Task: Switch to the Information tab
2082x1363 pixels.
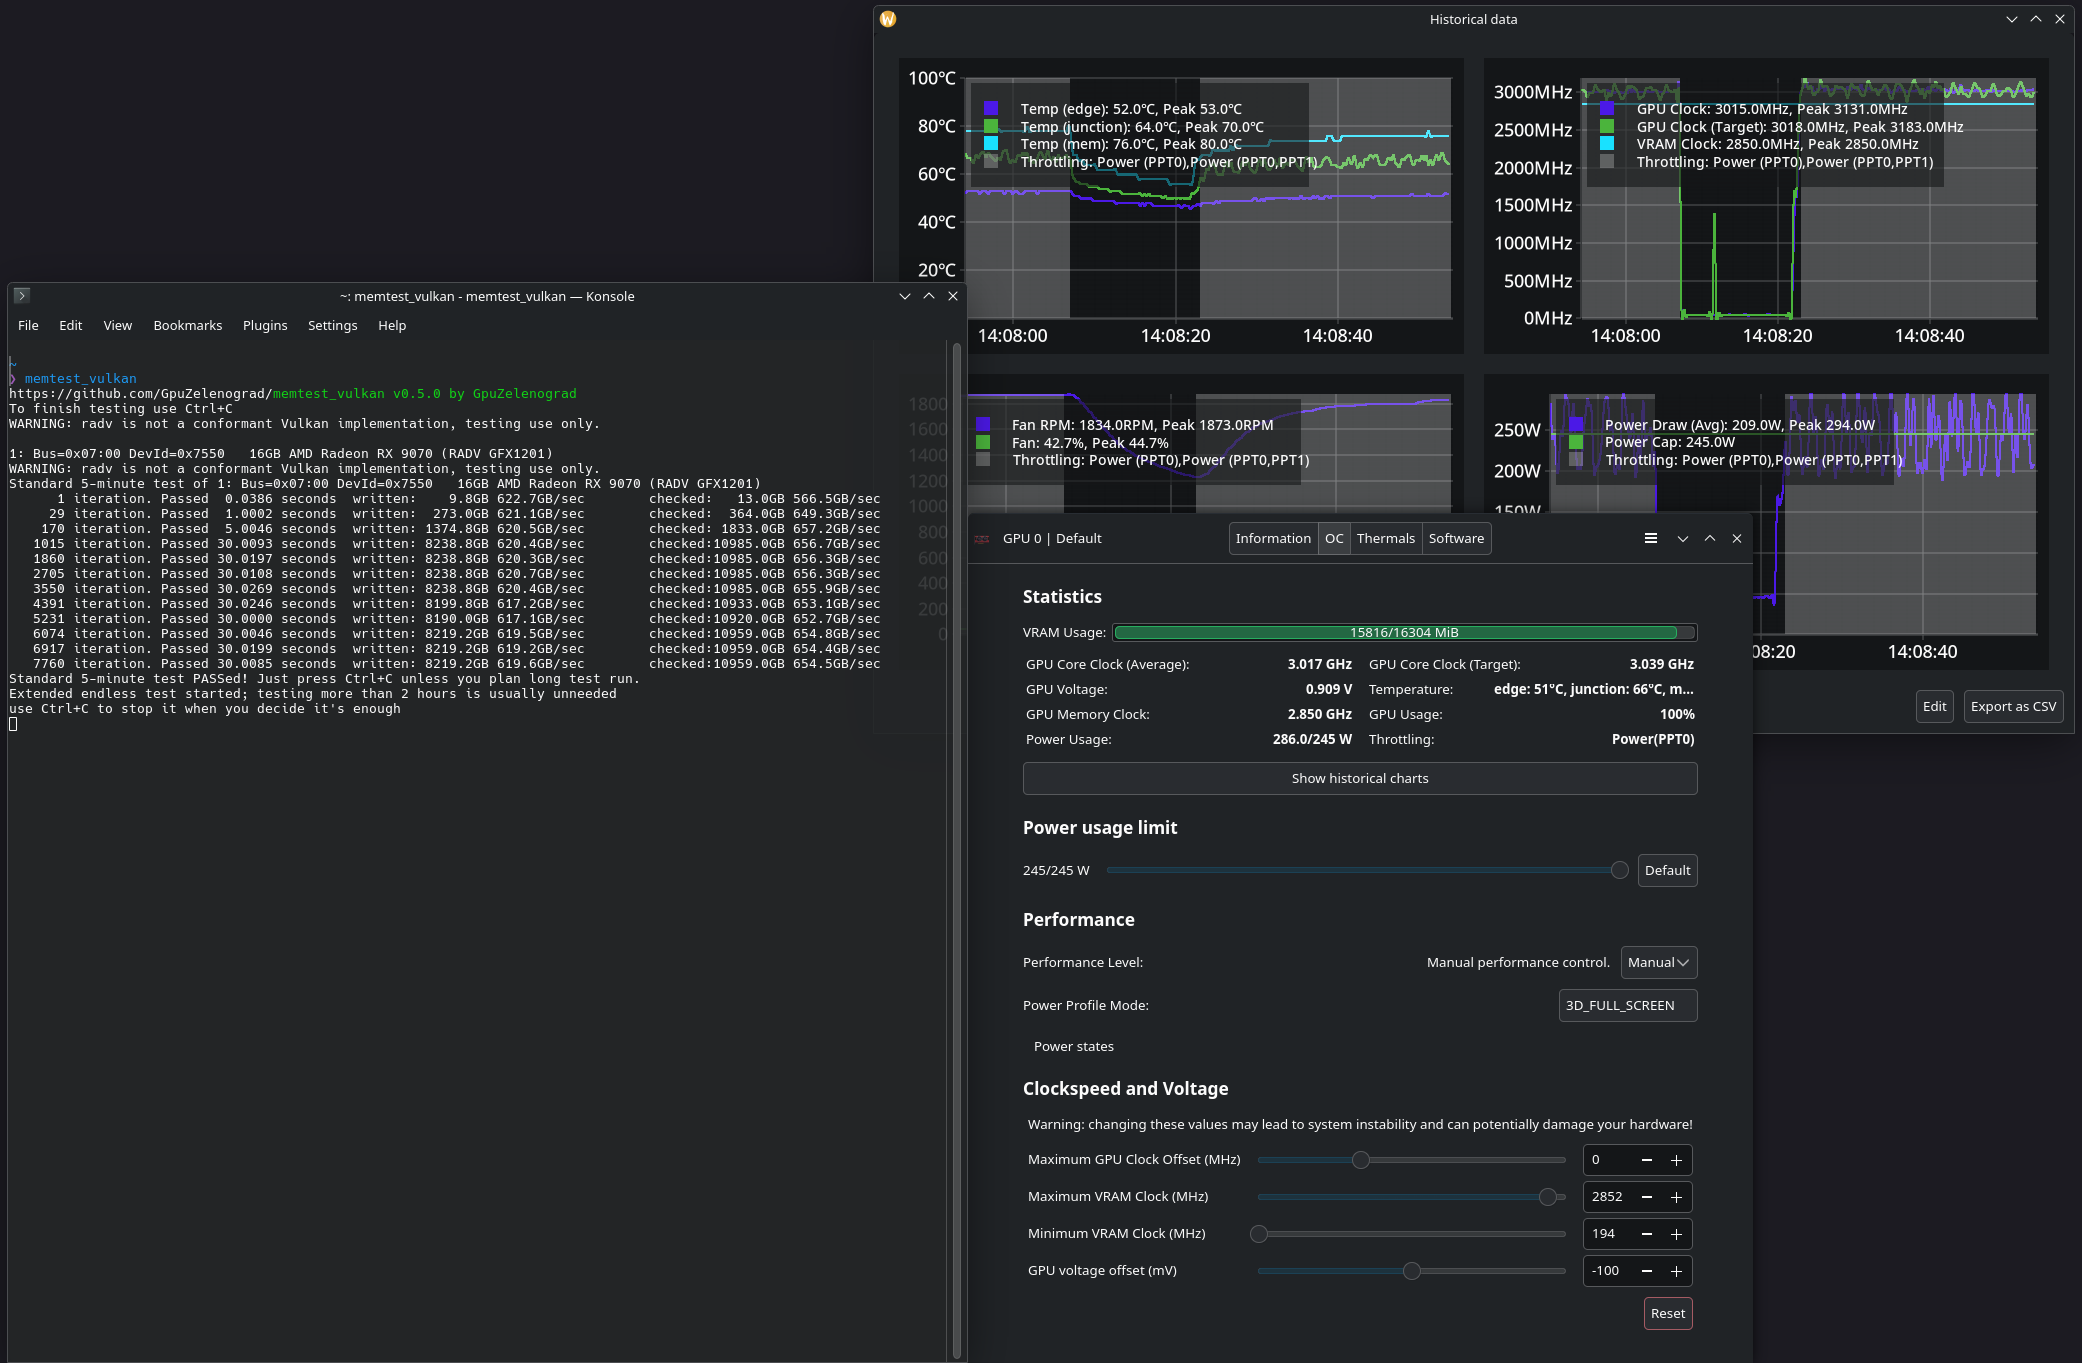Action: click(1273, 539)
